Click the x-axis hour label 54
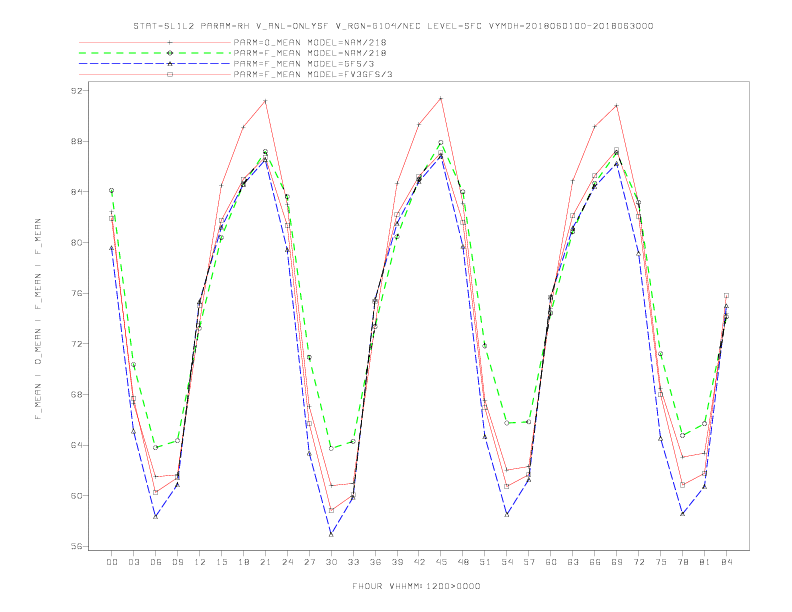The image size is (792, 612). [x=507, y=562]
